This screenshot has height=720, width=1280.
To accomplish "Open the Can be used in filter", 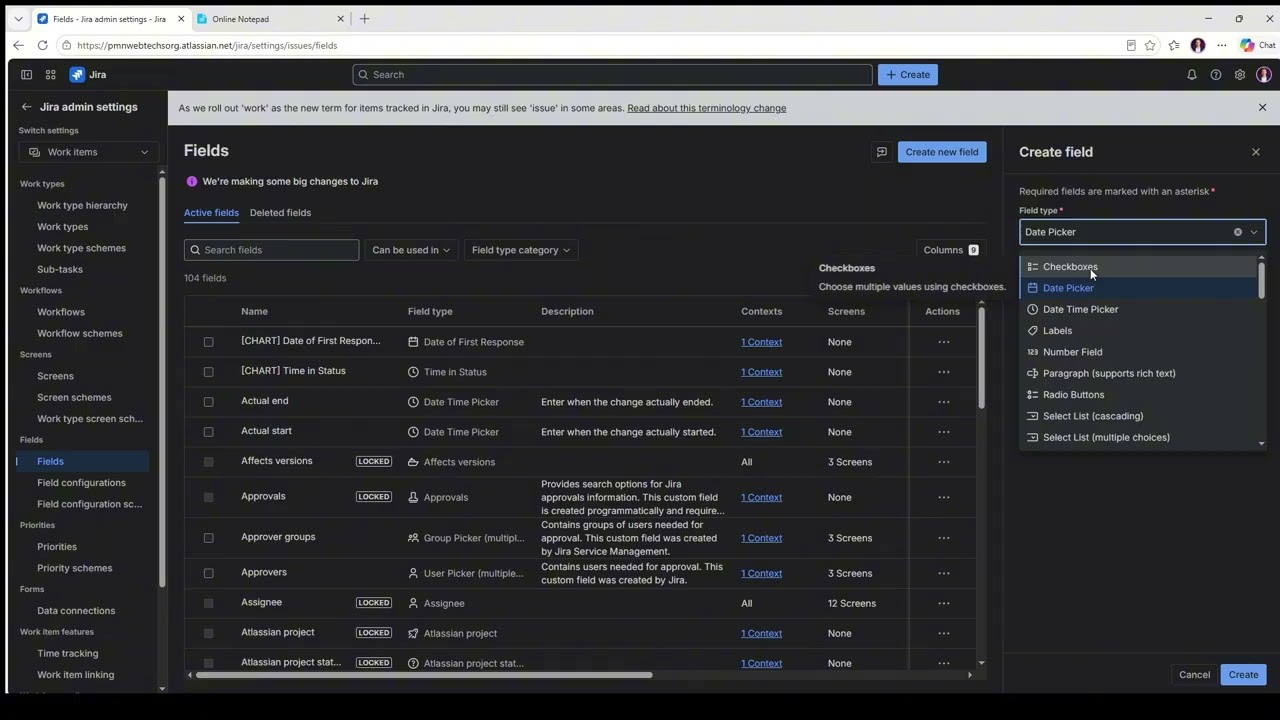I will click(411, 250).
